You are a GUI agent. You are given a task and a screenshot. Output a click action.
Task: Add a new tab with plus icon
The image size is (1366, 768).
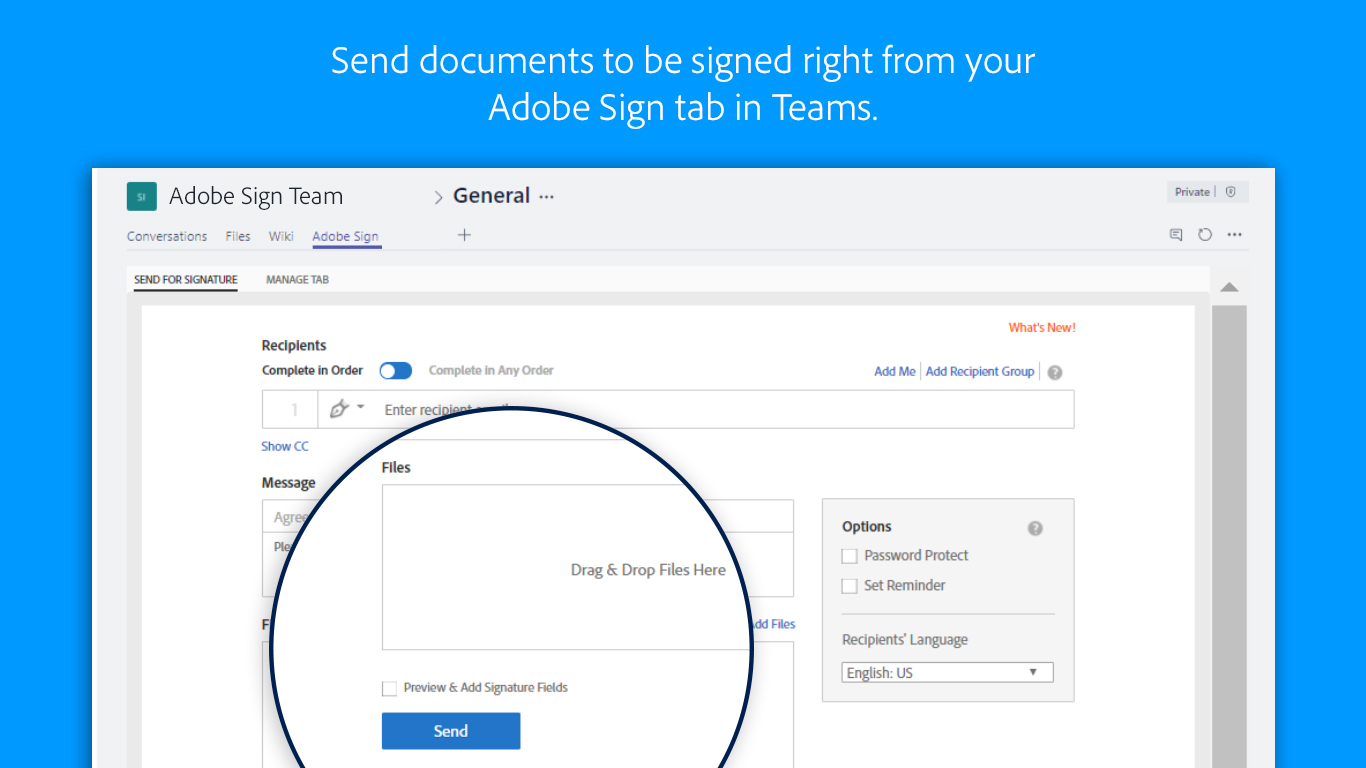(x=464, y=235)
